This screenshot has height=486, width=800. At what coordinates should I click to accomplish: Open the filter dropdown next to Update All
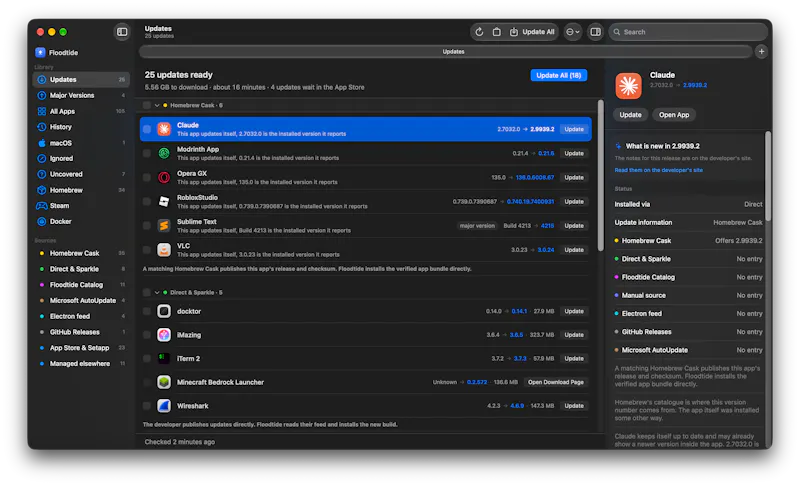(x=572, y=32)
